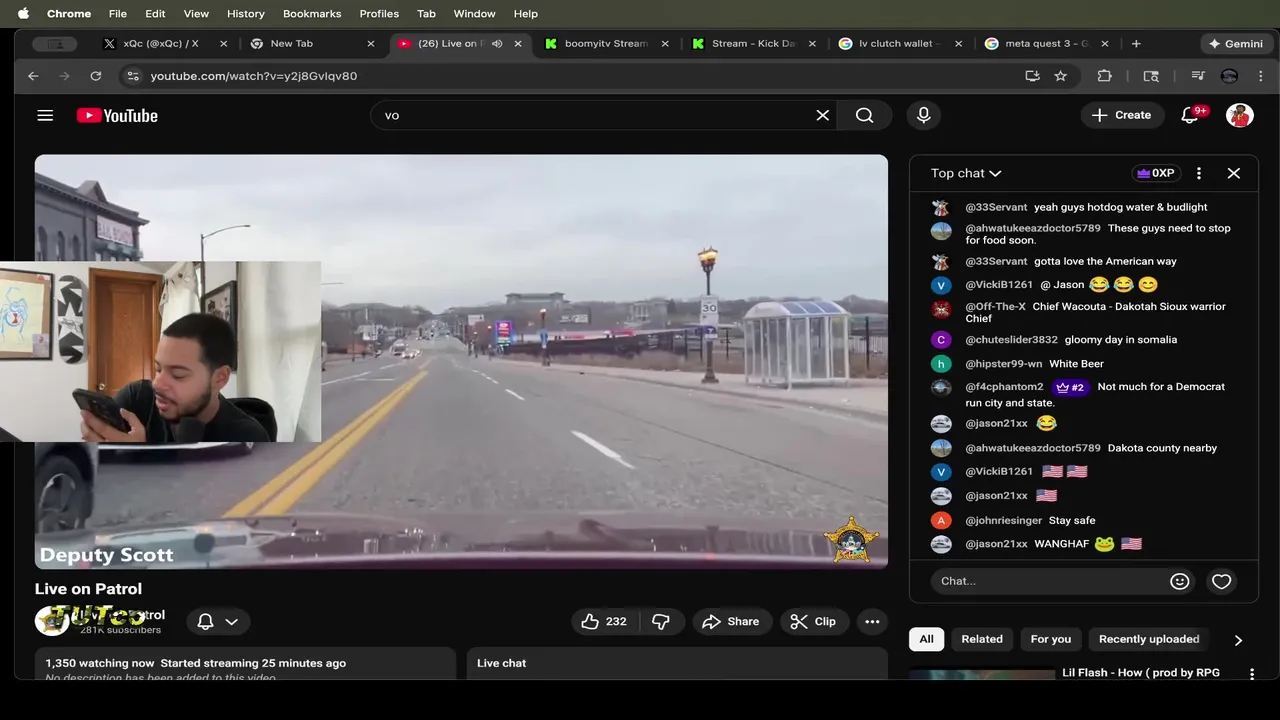Click the Live on Patrol video player

pyautogui.click(x=461, y=361)
